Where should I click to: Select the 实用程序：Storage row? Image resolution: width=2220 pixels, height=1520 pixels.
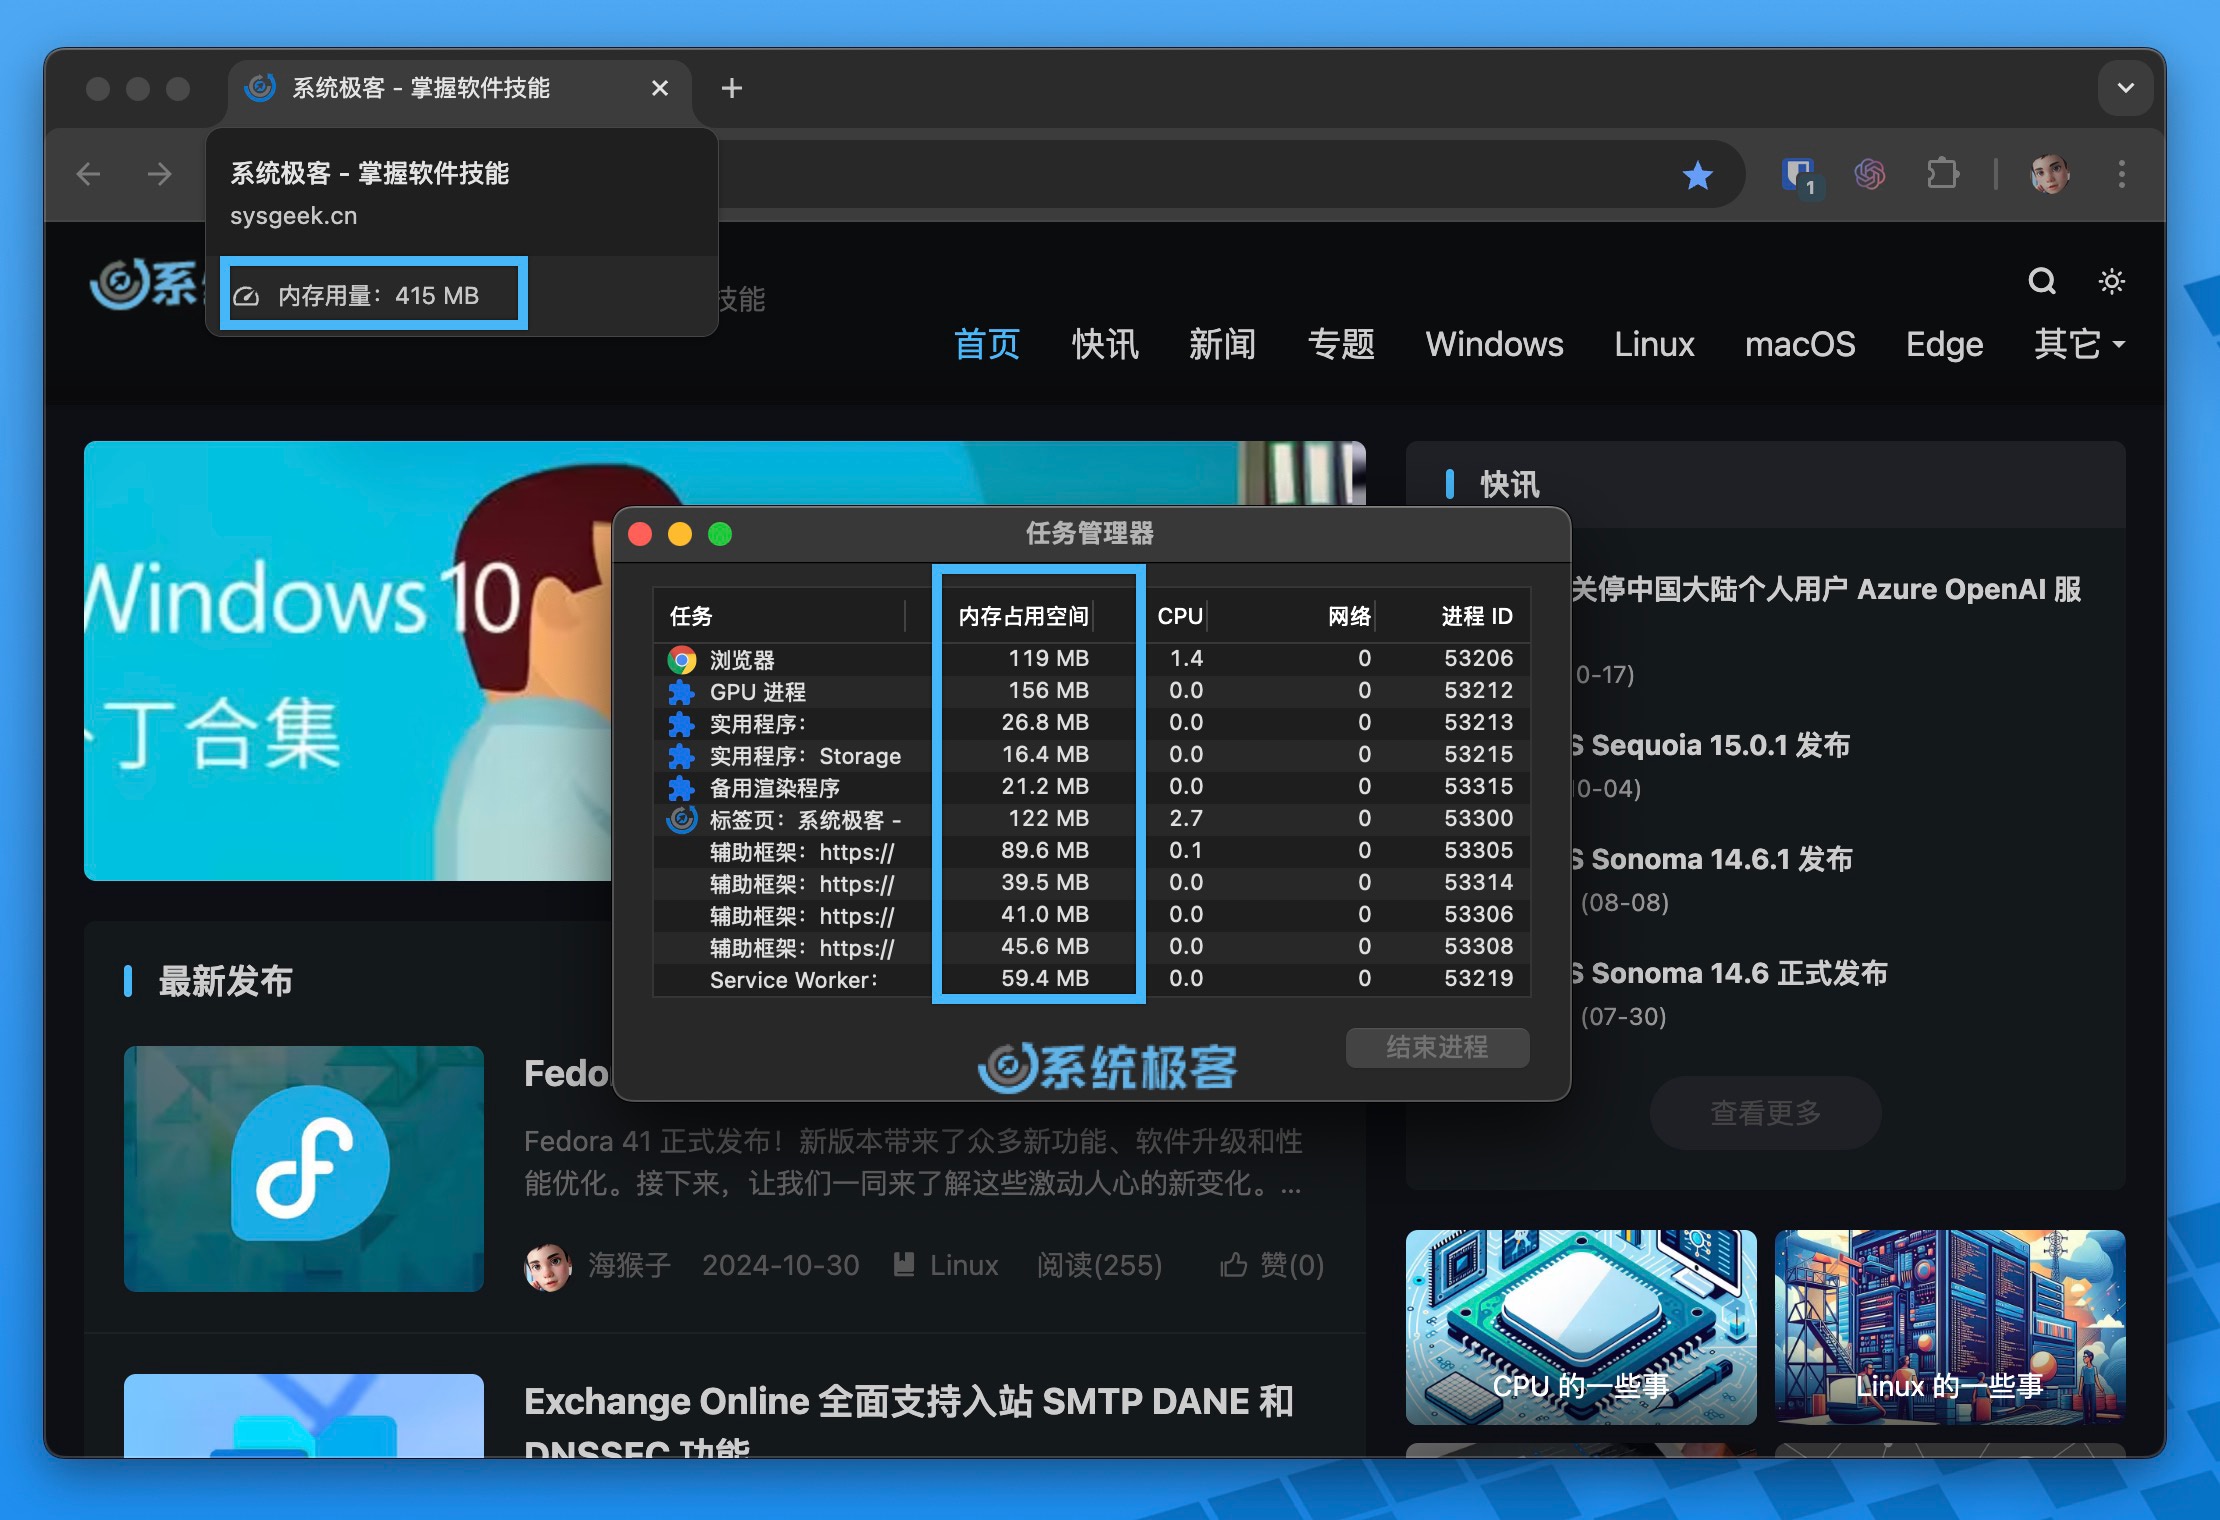(x=1091, y=755)
